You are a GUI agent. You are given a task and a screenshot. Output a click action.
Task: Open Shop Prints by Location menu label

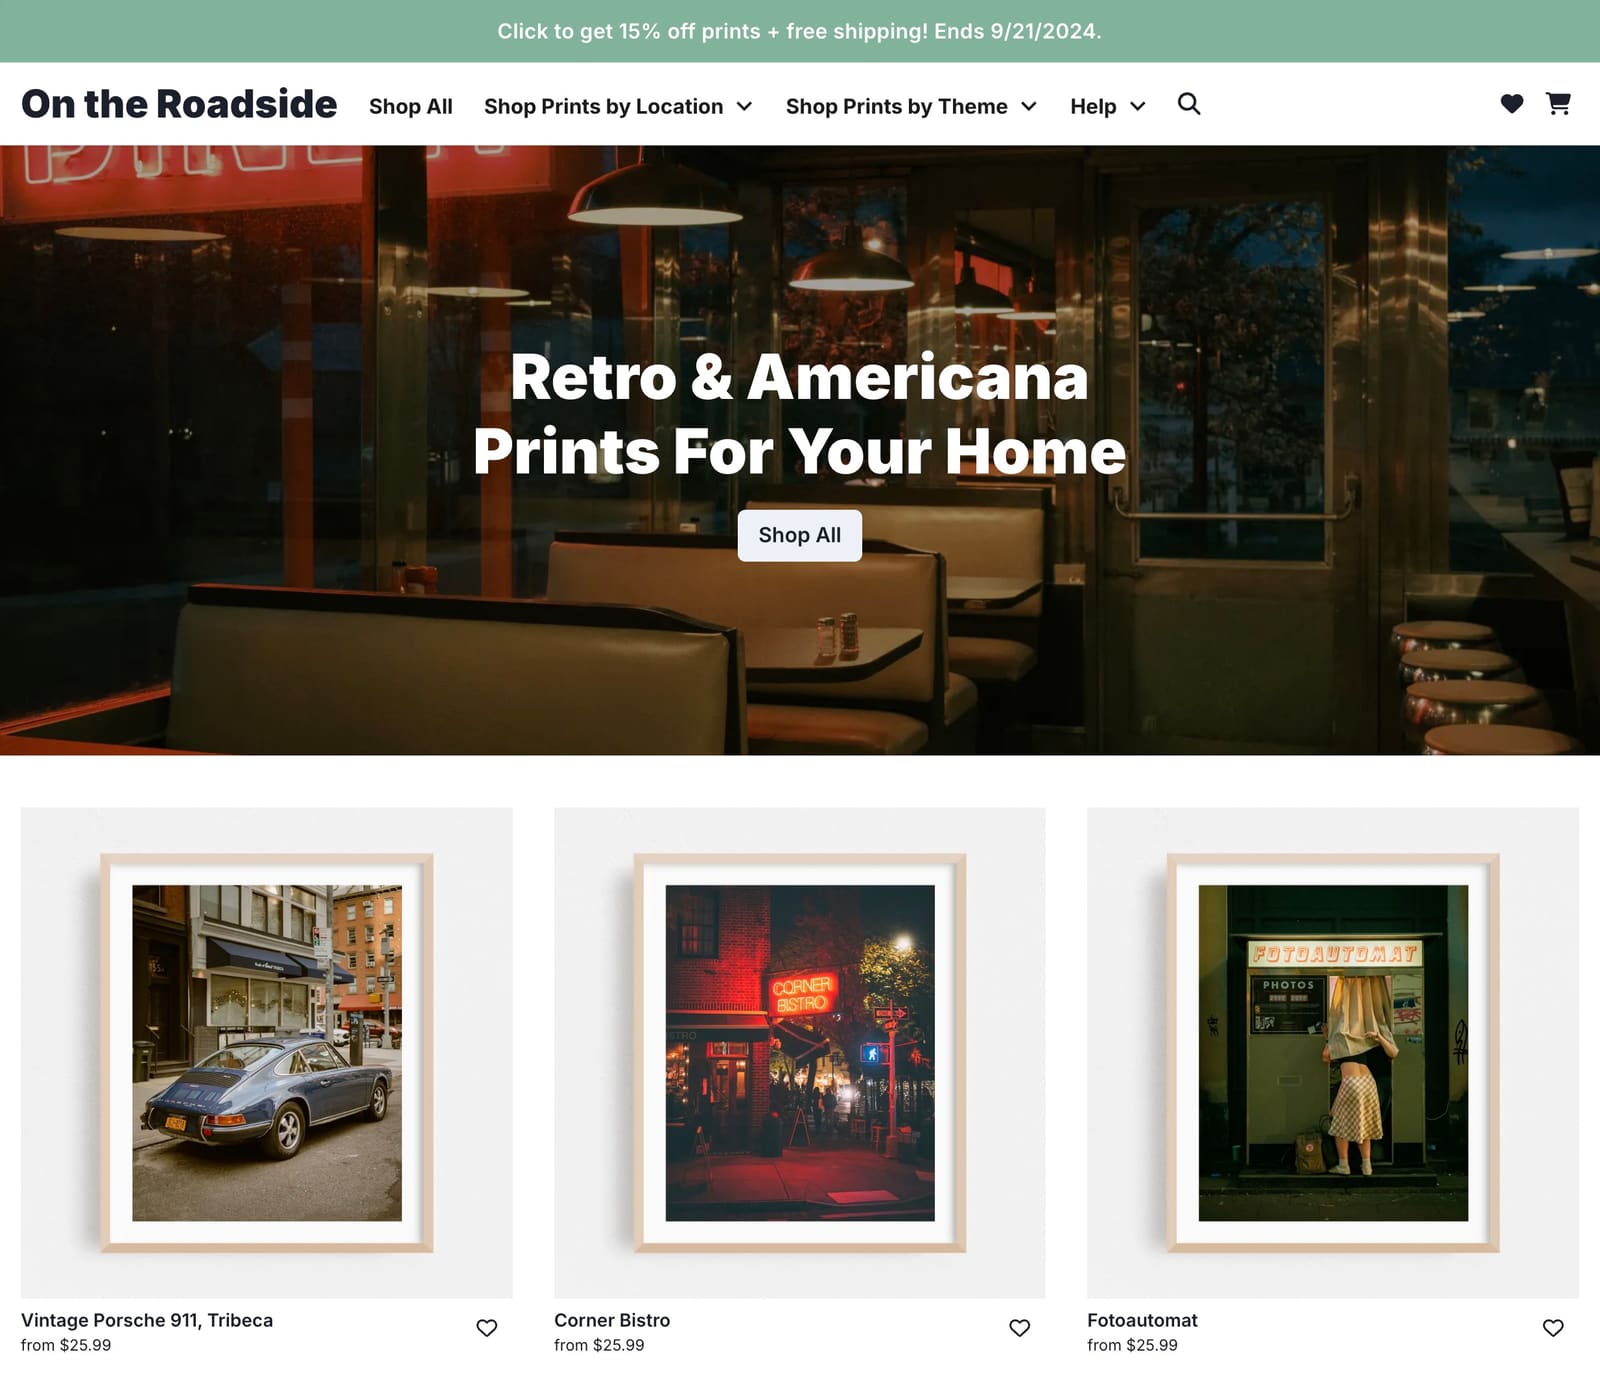(604, 106)
